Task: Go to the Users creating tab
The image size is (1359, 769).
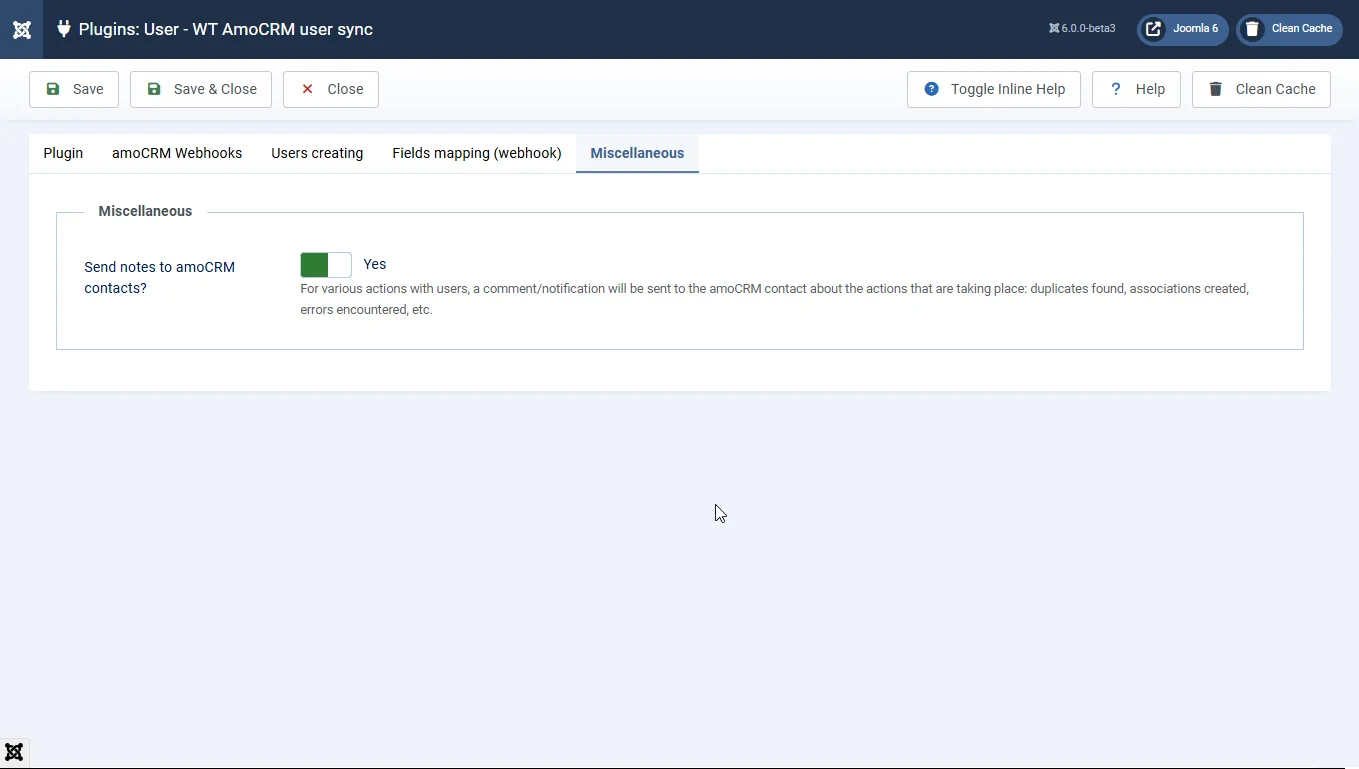Action: (x=317, y=153)
